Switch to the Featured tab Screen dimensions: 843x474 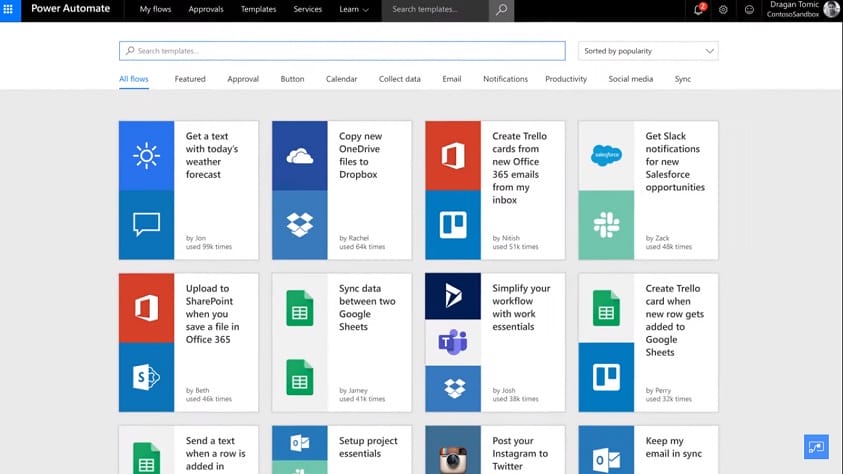190,79
